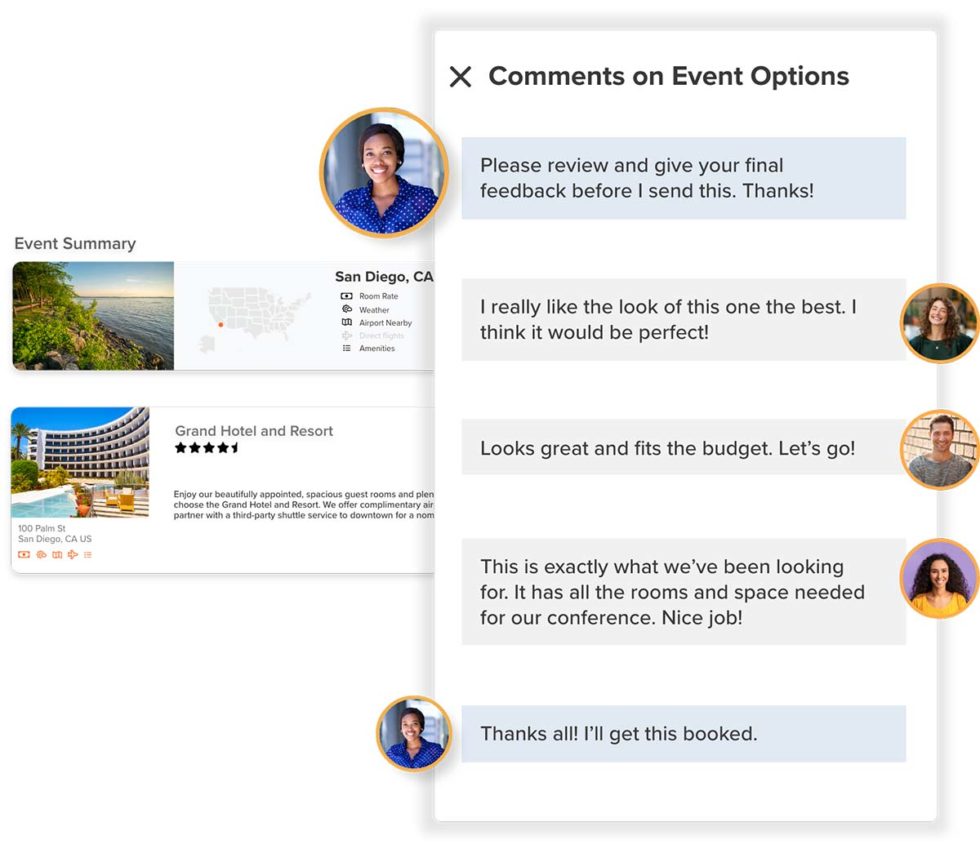Viewport: 980px width, 849px height.
Task: Click the Weather cloud icon in the event summary
Action: click(x=347, y=309)
